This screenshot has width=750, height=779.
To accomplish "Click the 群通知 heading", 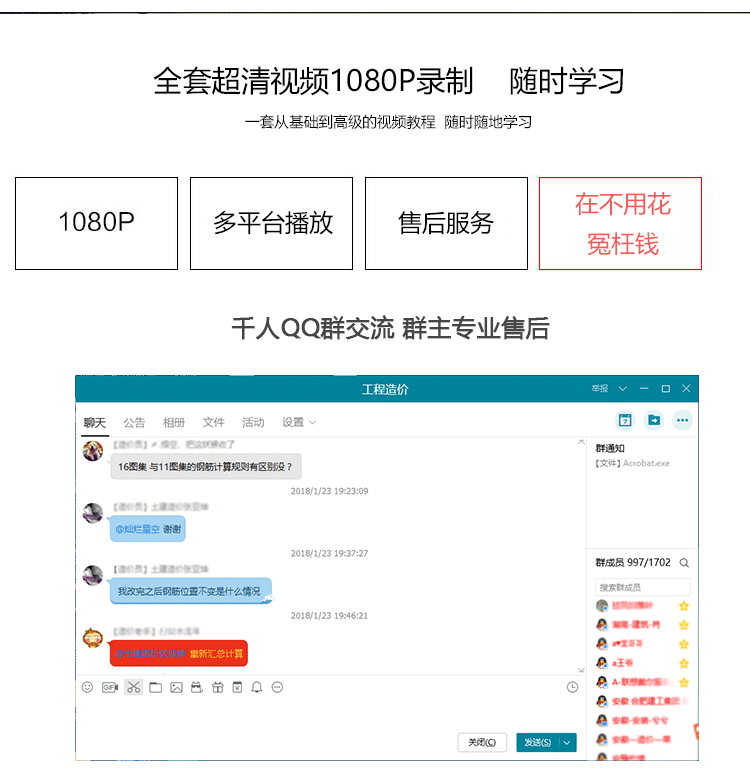I will click(610, 448).
